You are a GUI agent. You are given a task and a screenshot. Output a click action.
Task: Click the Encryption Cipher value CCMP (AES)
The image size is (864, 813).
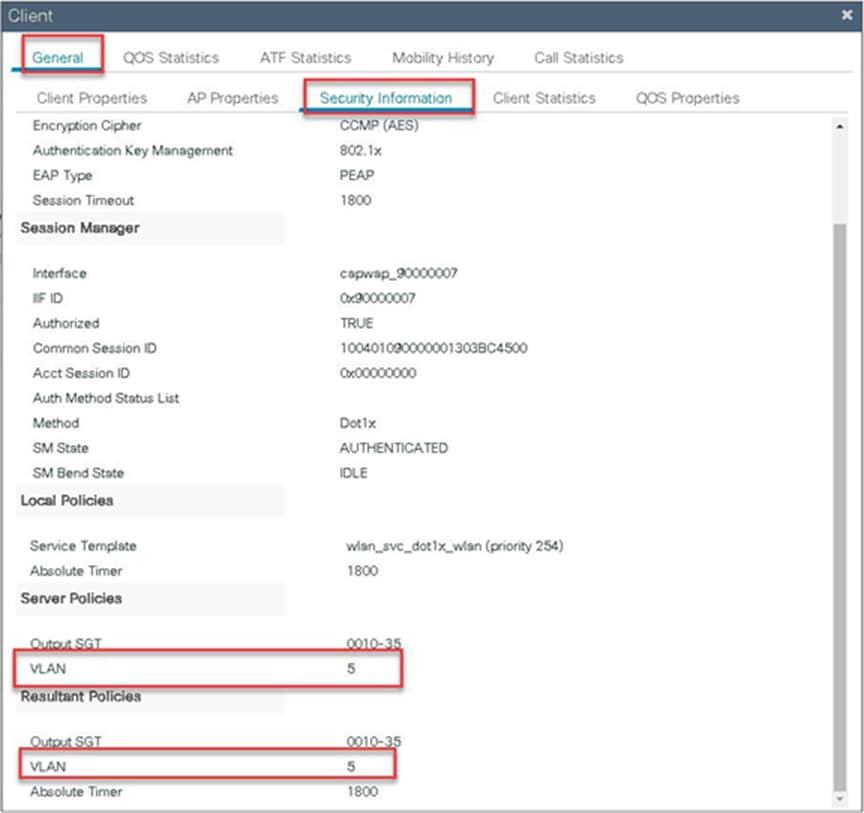pos(379,126)
